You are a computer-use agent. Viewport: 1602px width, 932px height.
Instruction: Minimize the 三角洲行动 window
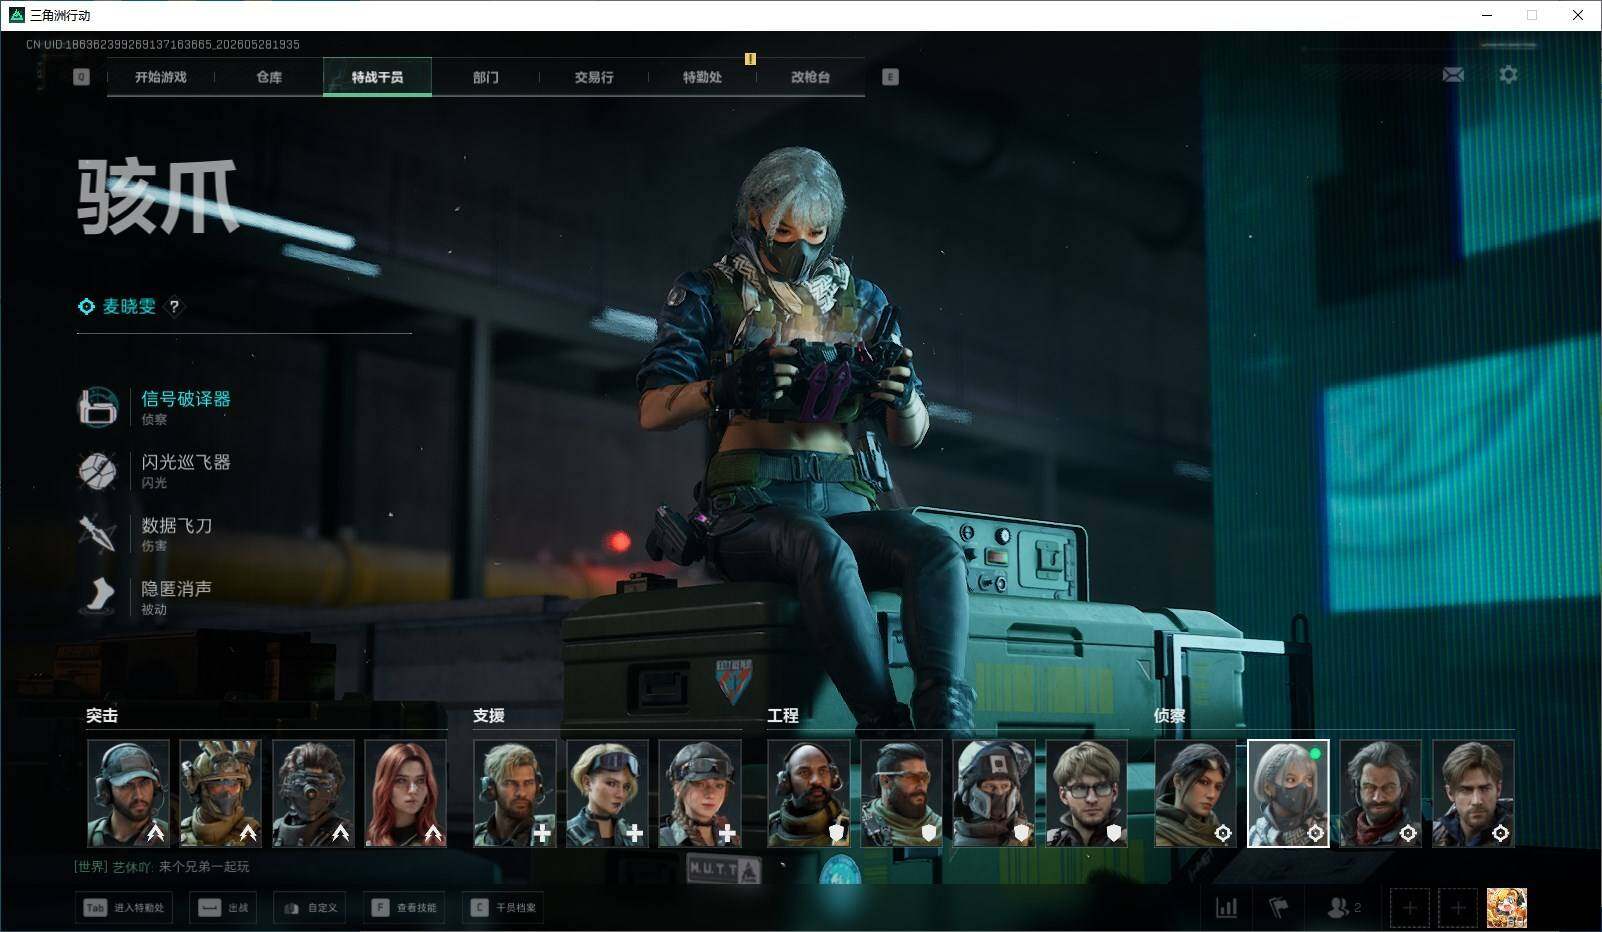point(1486,15)
